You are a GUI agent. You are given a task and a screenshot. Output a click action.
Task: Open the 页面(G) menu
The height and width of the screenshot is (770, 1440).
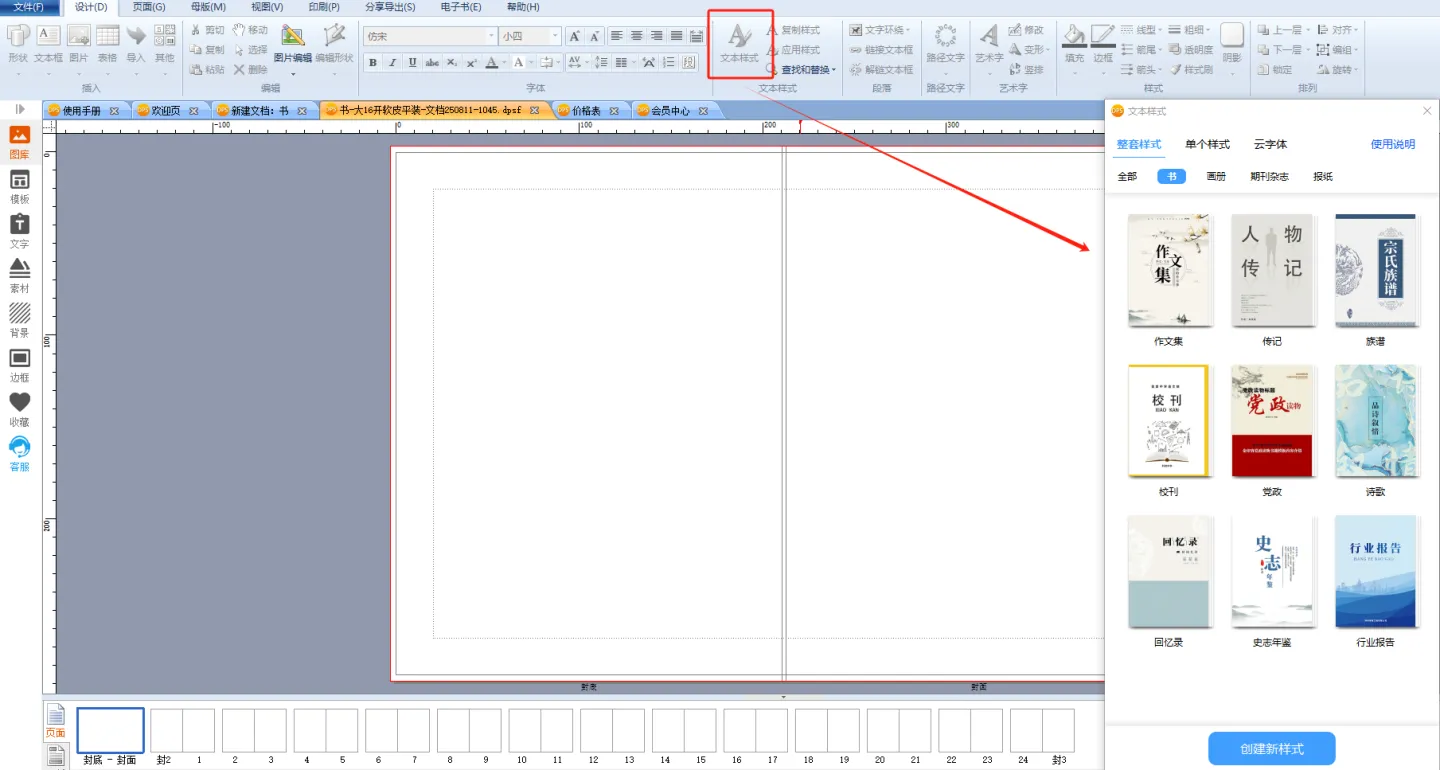pyautogui.click(x=149, y=7)
